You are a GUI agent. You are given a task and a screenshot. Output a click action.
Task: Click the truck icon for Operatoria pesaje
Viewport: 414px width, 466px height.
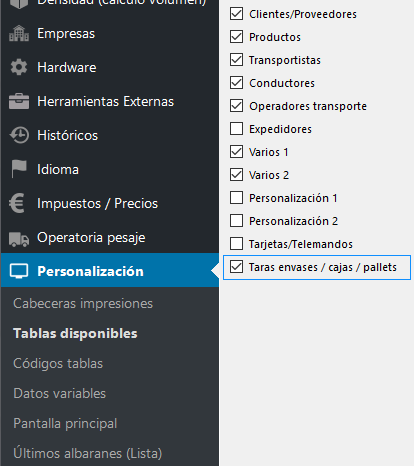pos(19,239)
